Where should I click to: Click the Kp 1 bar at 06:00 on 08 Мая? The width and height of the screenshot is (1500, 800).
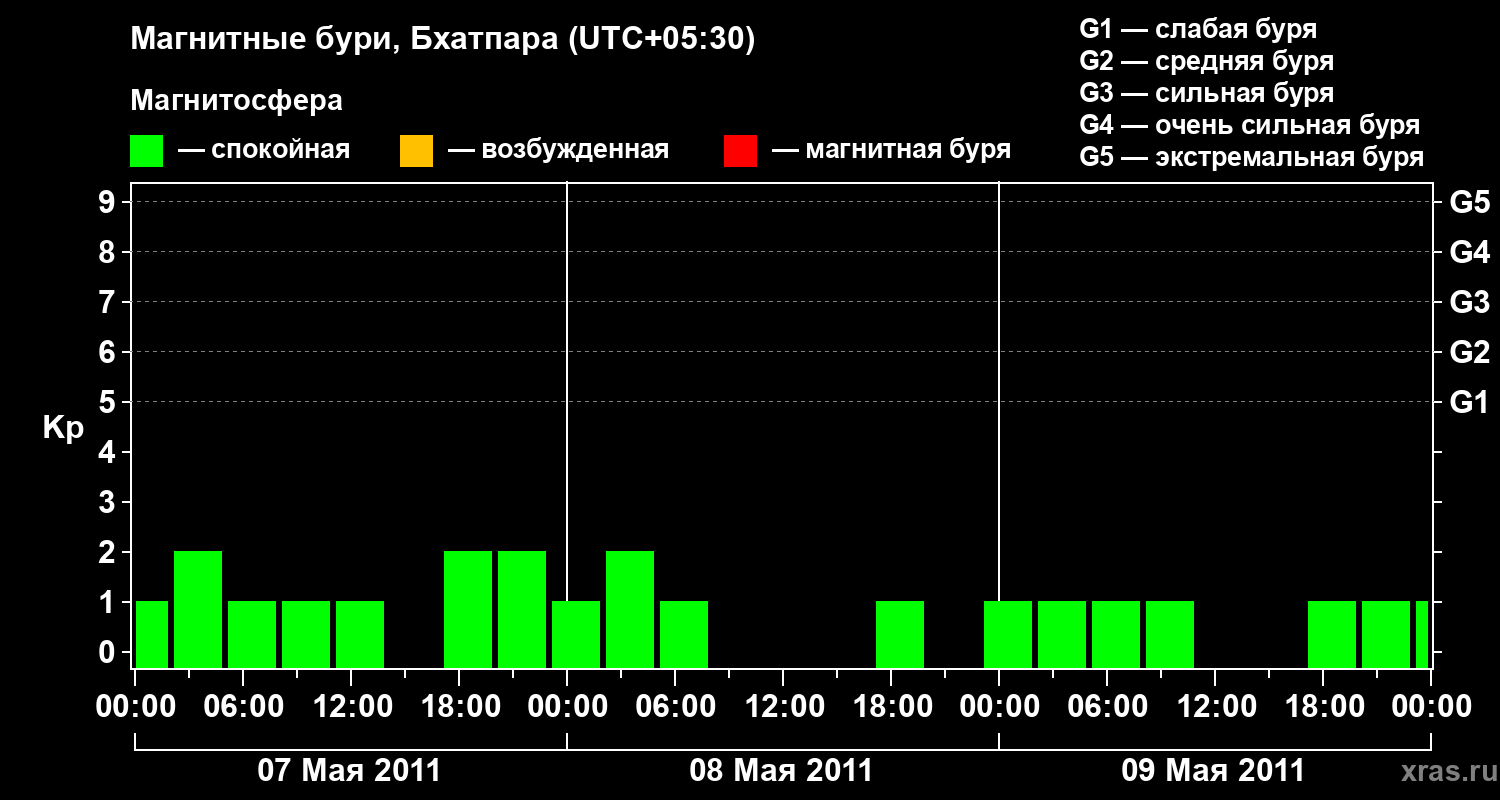pyautogui.click(x=684, y=634)
